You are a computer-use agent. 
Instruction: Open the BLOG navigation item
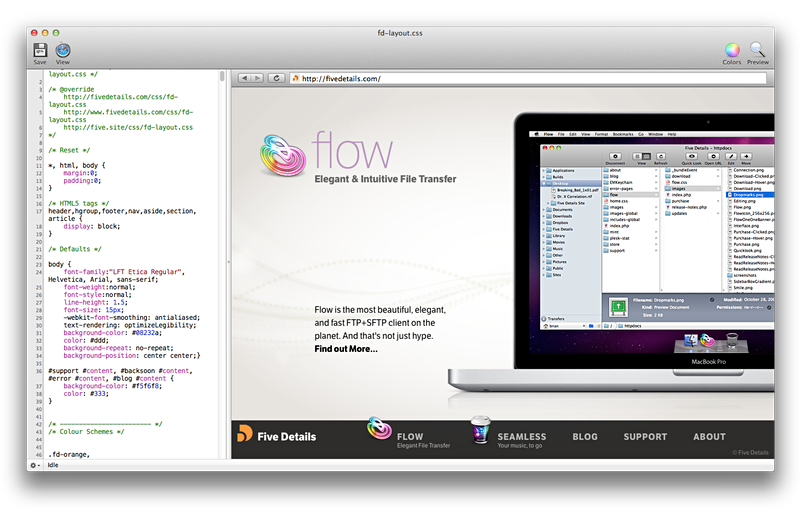(x=585, y=437)
